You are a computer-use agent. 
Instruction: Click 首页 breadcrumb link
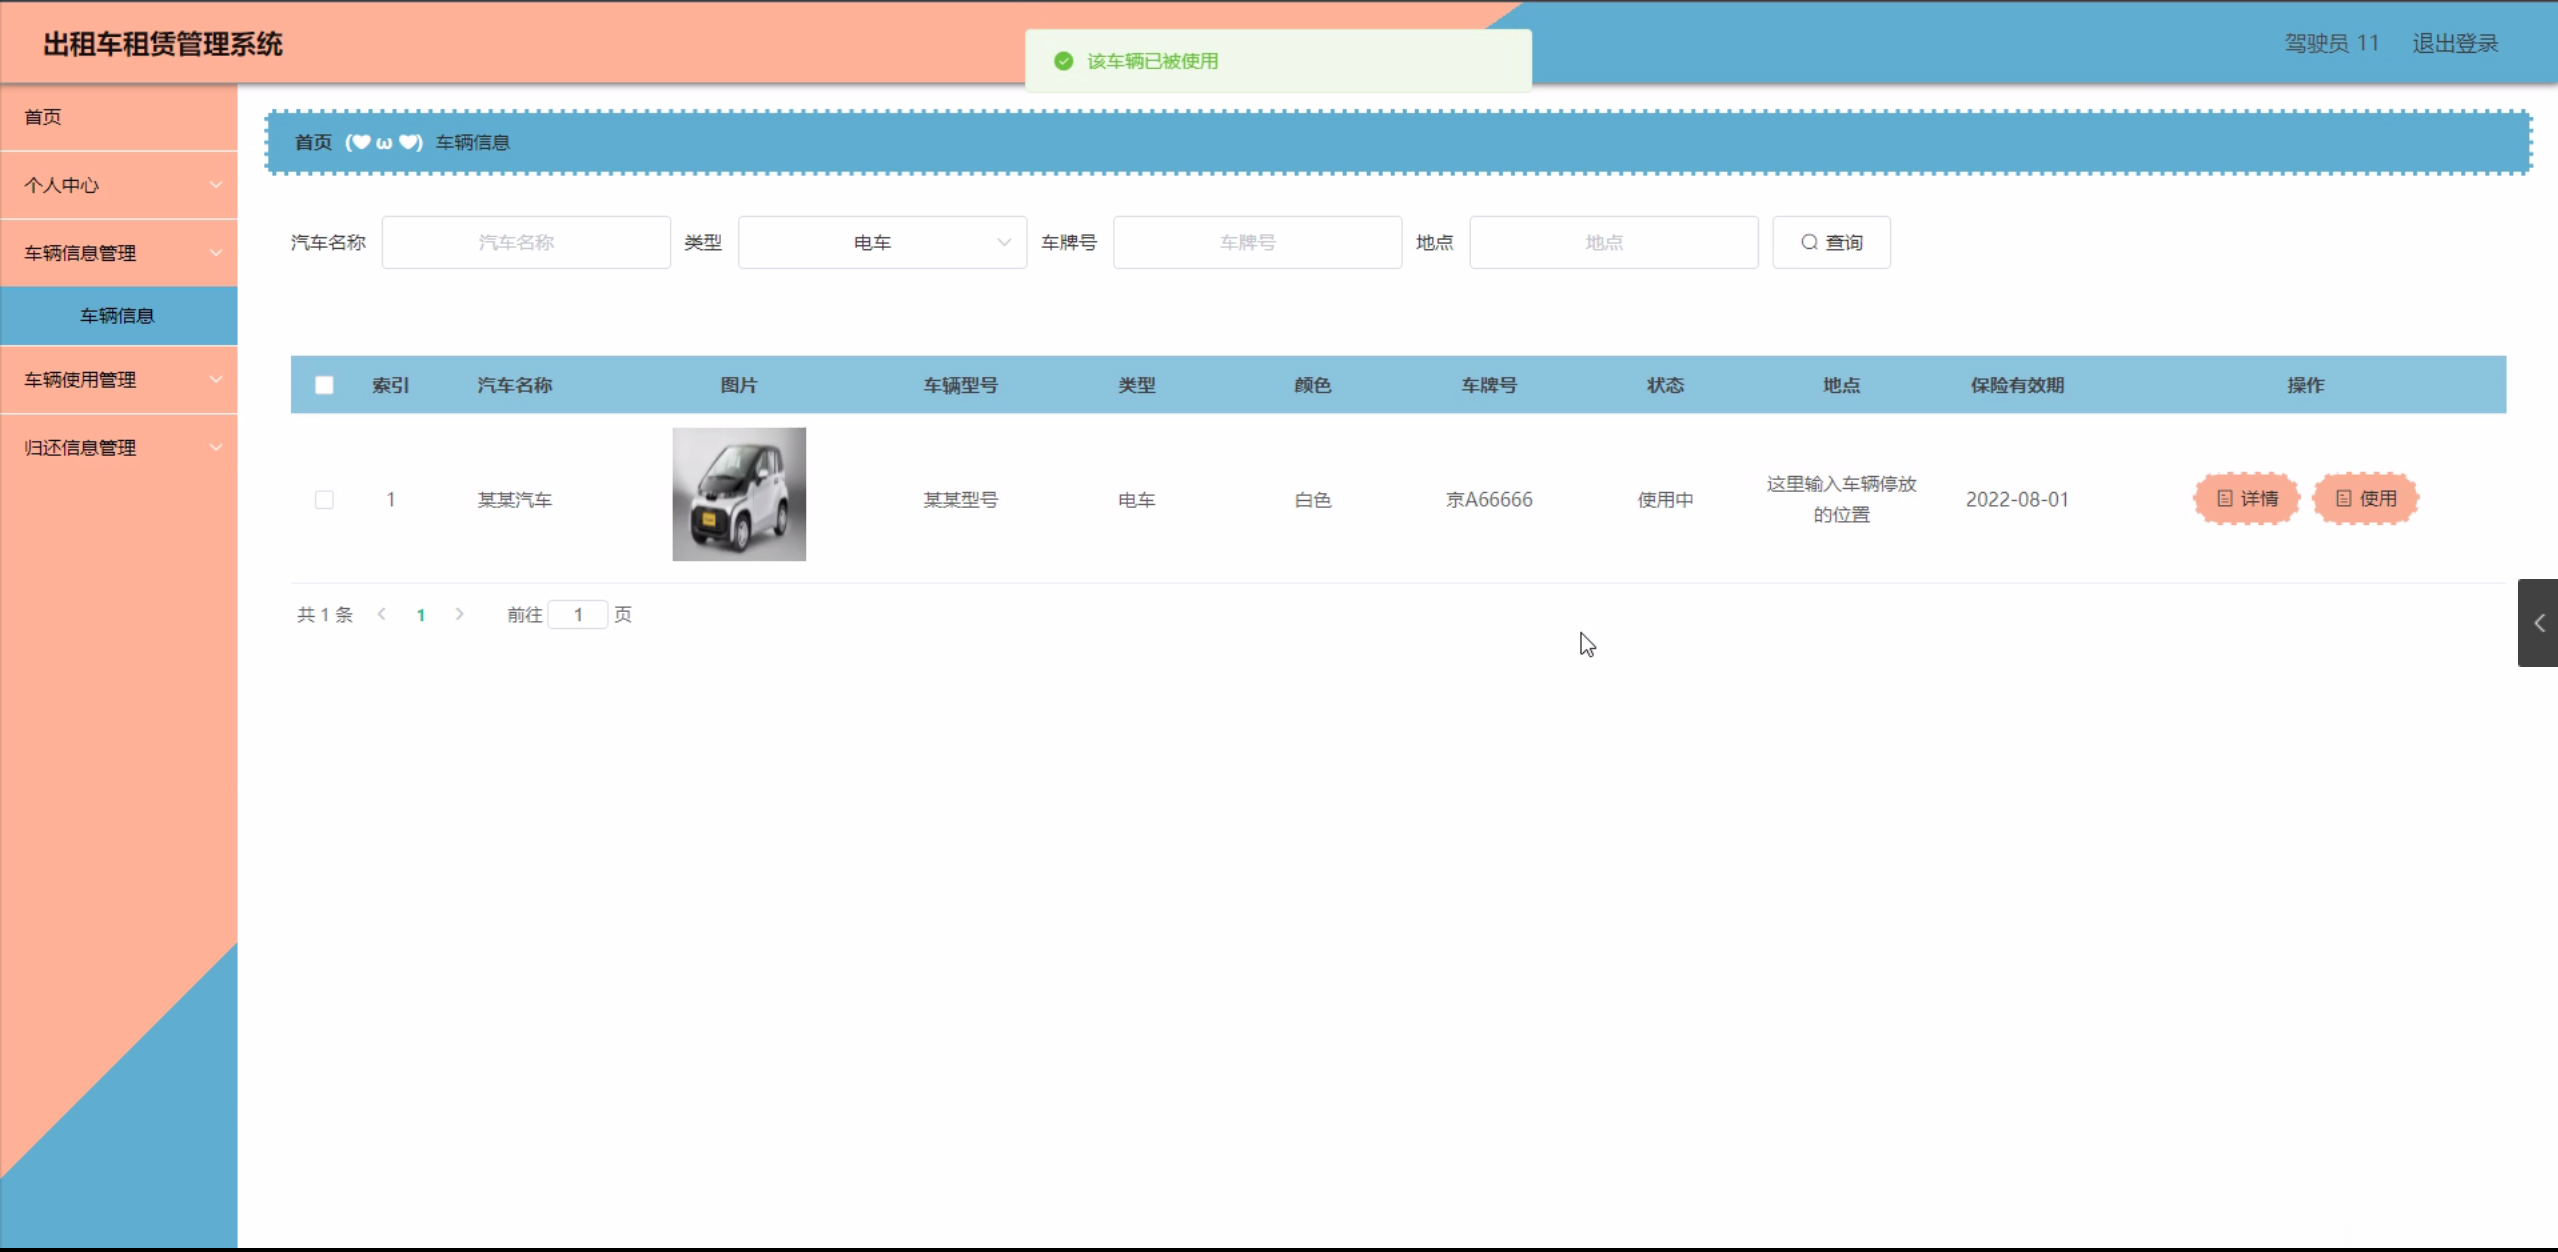pos(313,142)
